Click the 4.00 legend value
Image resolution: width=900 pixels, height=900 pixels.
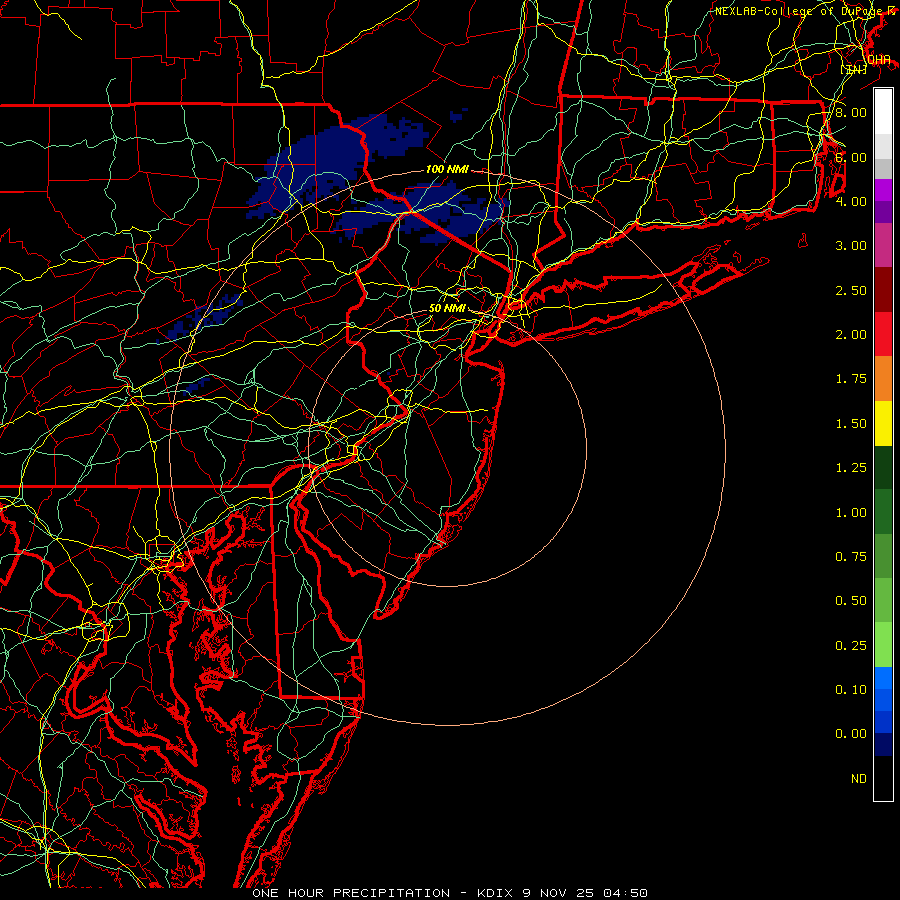pyautogui.click(x=851, y=201)
